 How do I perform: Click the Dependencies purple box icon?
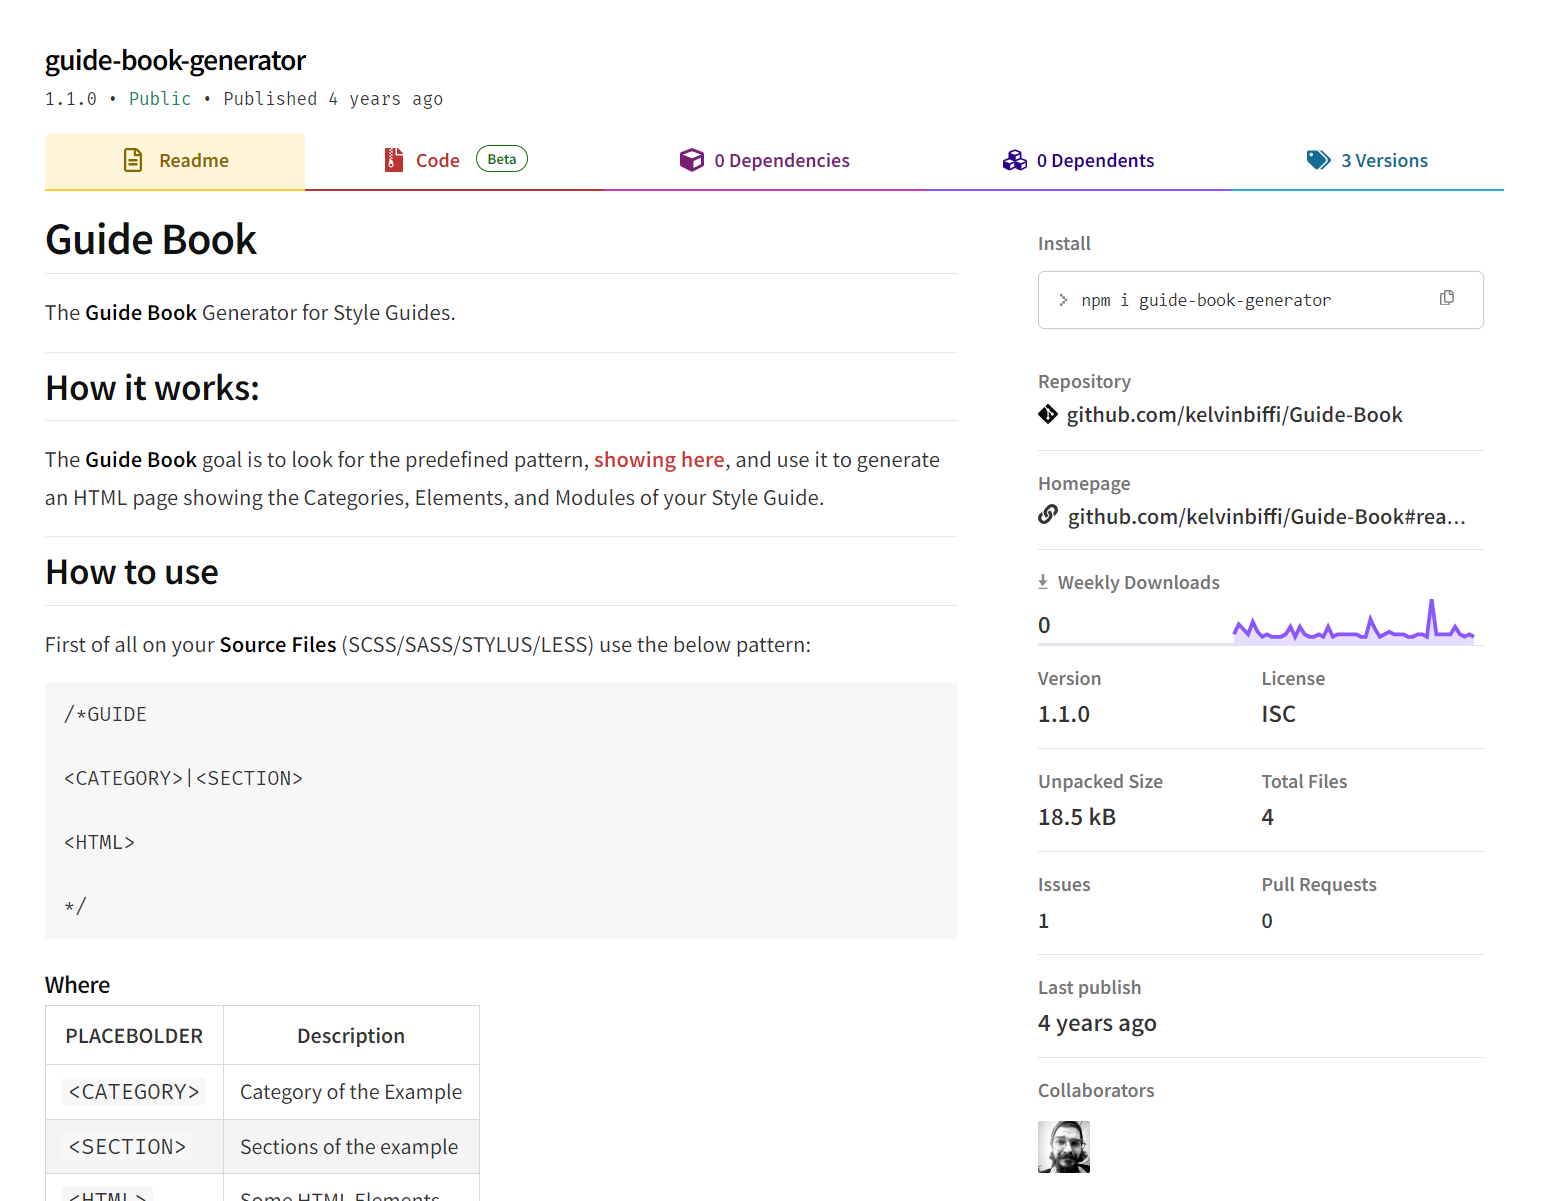(691, 160)
